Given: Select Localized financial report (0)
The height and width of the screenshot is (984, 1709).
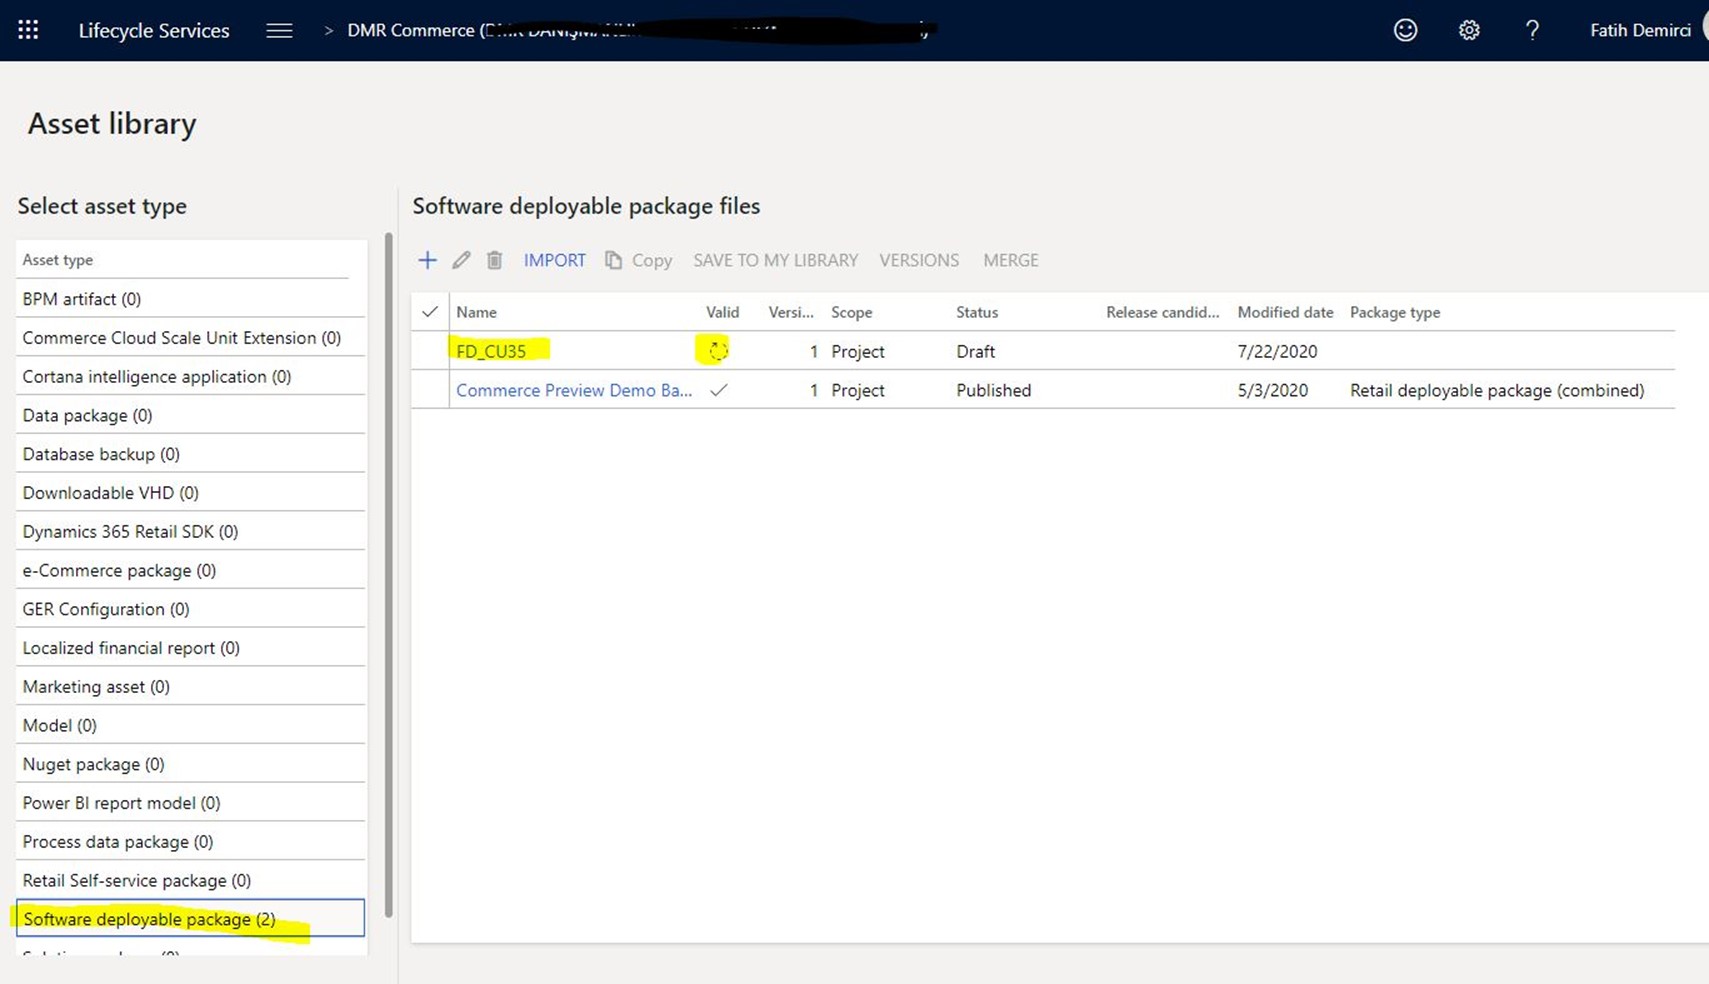Looking at the screenshot, I should click(x=190, y=648).
